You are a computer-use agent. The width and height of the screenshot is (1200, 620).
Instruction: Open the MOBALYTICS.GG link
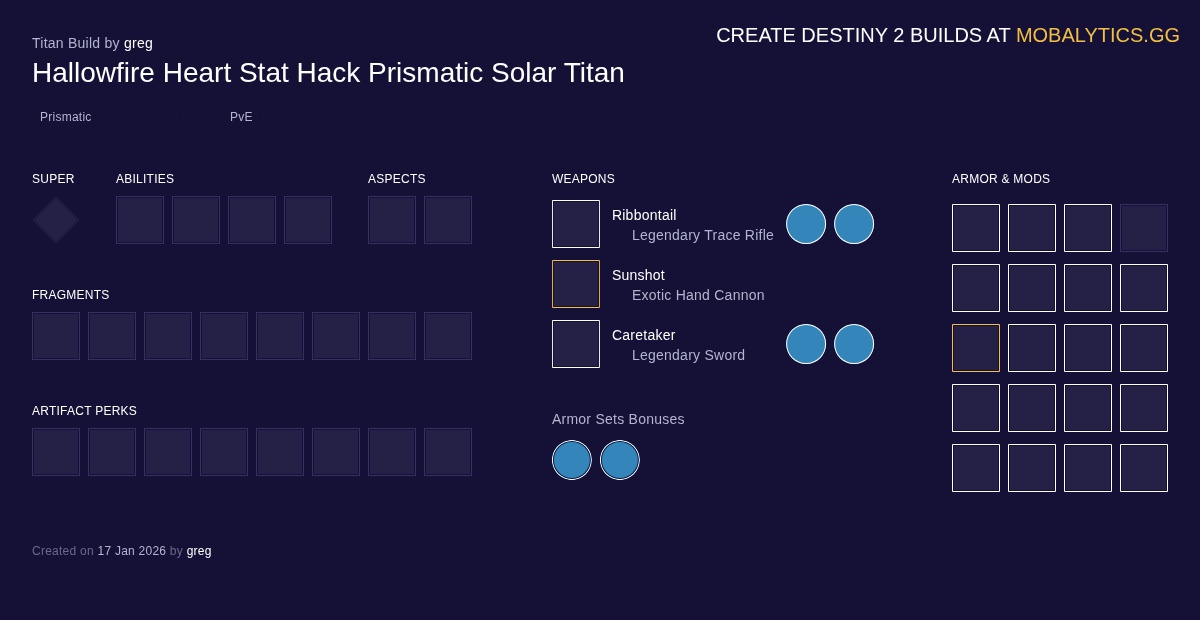[1098, 35]
